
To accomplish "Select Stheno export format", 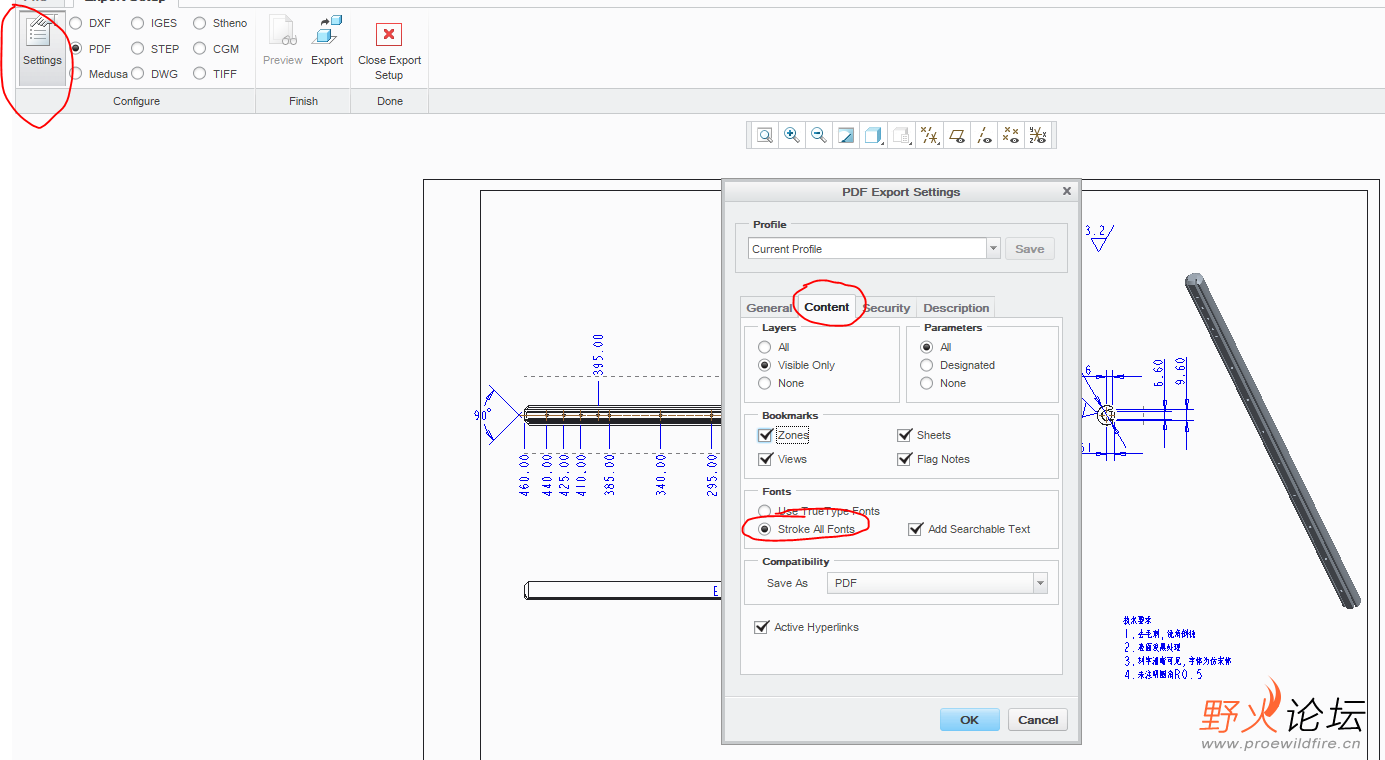I will pyautogui.click(x=200, y=23).
